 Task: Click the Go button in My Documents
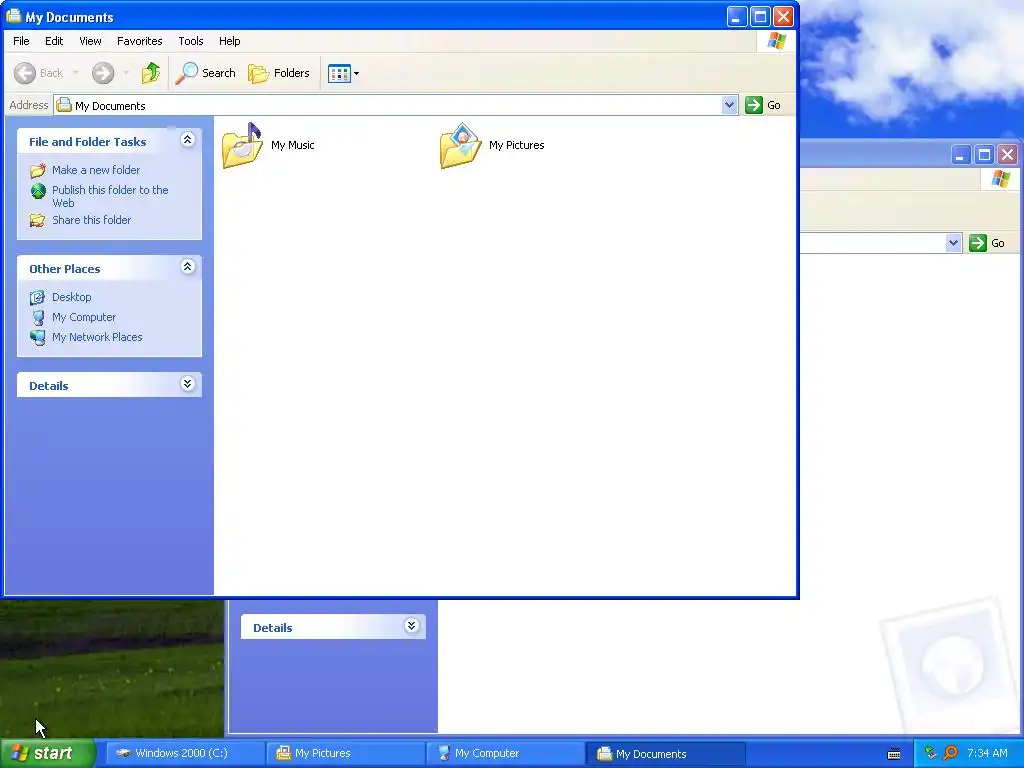click(x=763, y=105)
